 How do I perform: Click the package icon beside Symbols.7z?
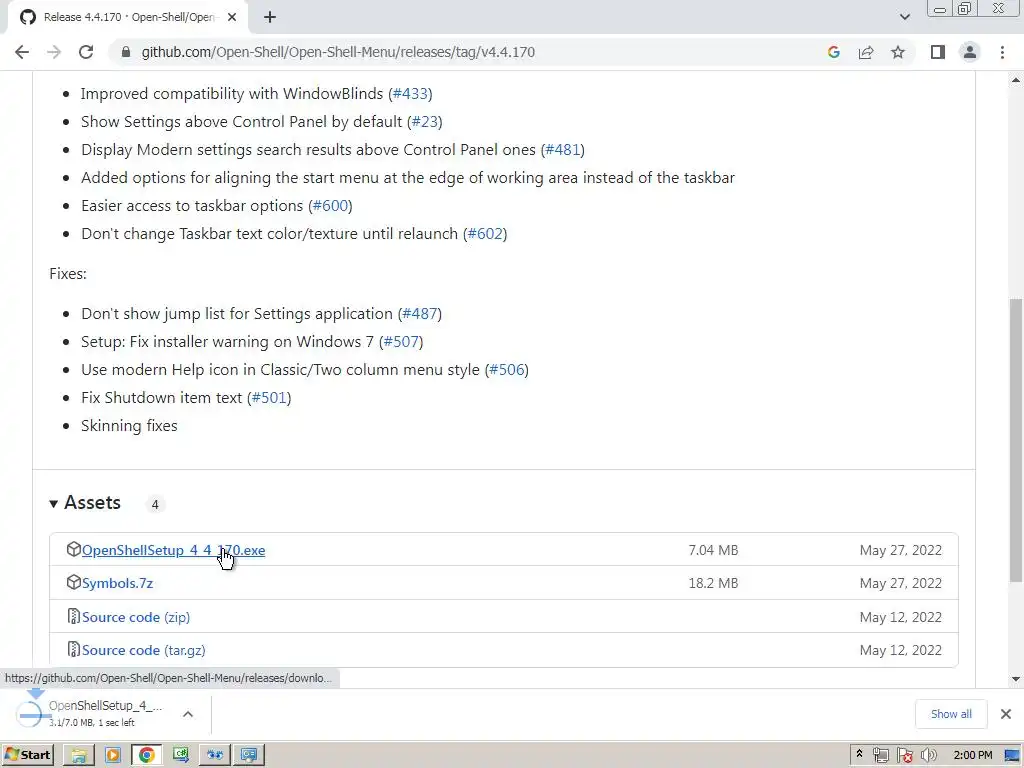[73, 582]
